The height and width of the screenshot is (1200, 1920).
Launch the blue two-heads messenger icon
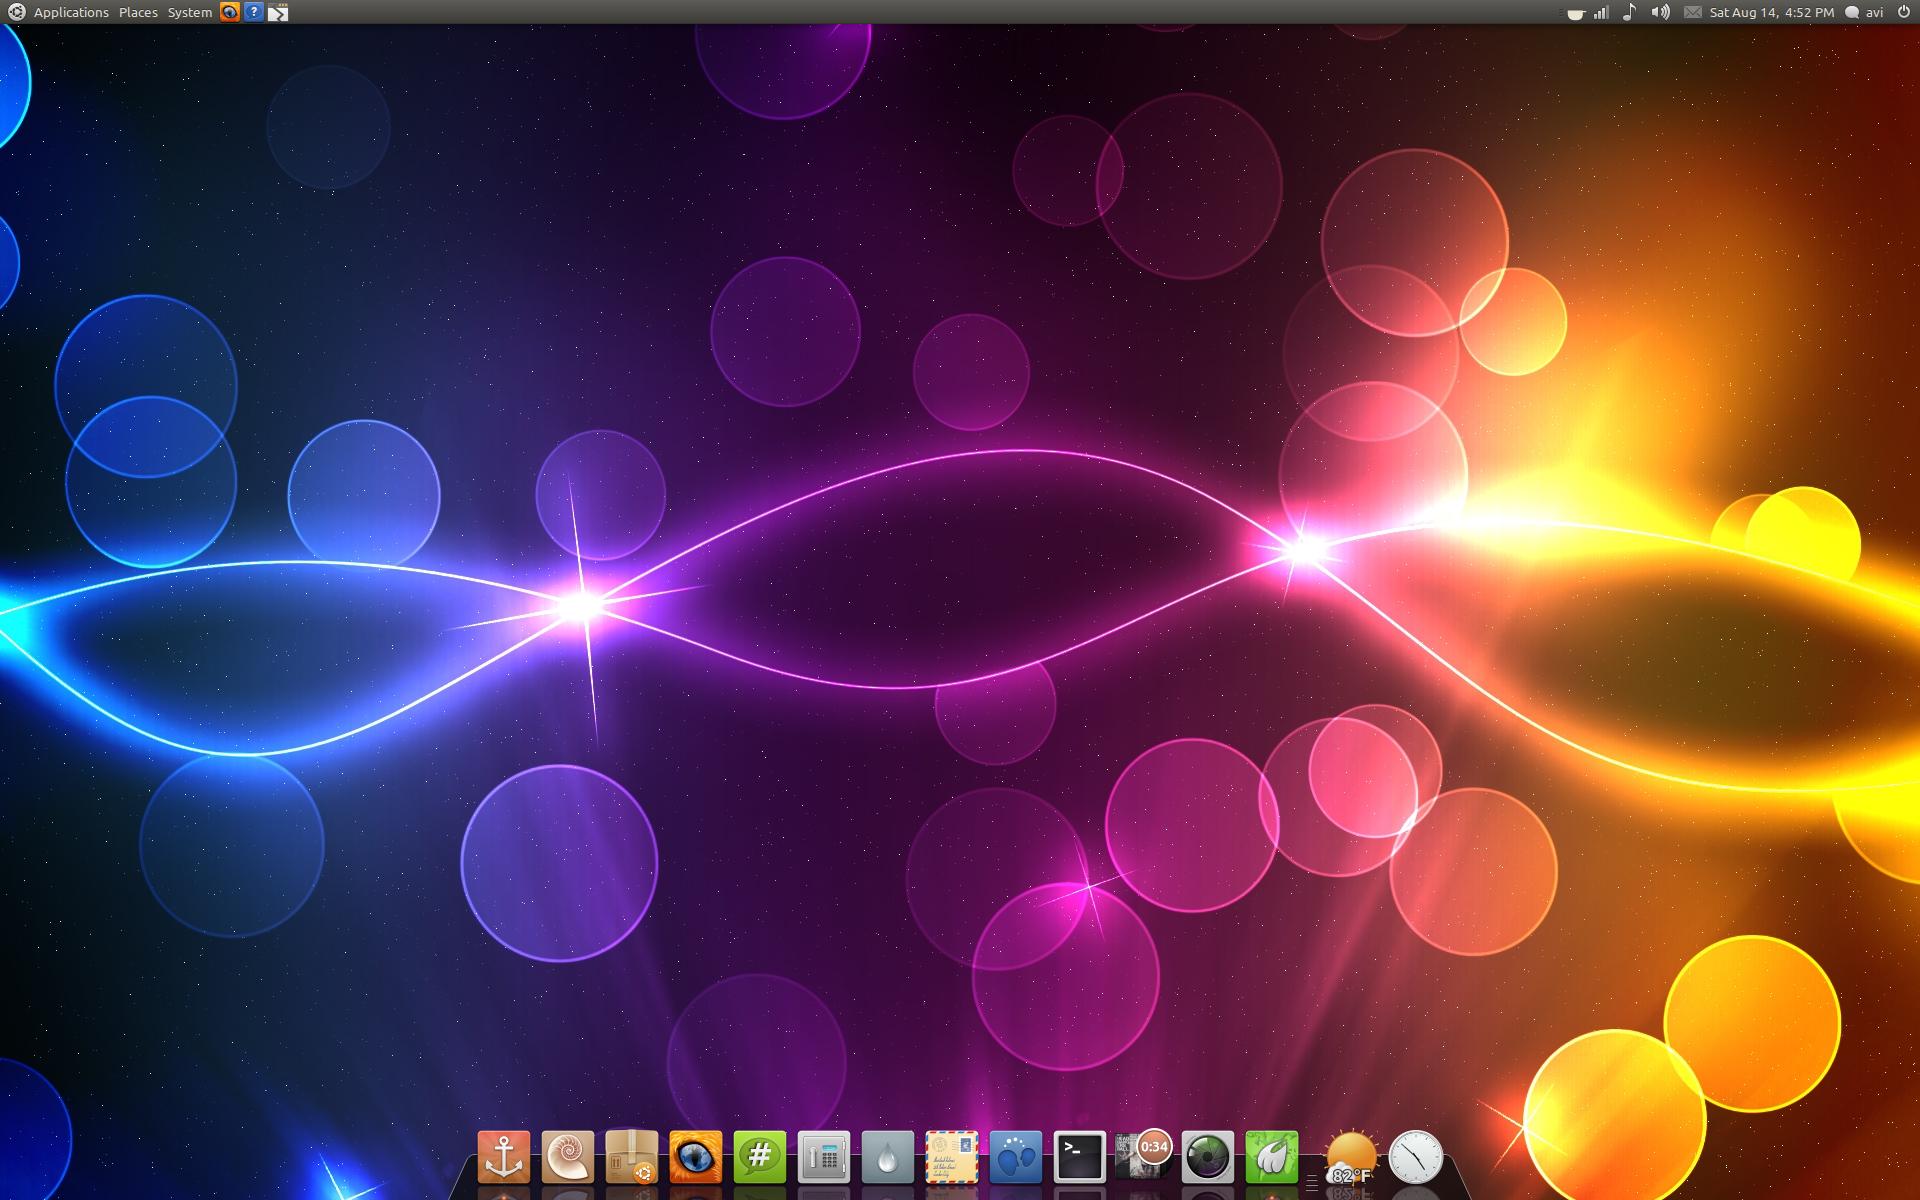coord(1015,1157)
